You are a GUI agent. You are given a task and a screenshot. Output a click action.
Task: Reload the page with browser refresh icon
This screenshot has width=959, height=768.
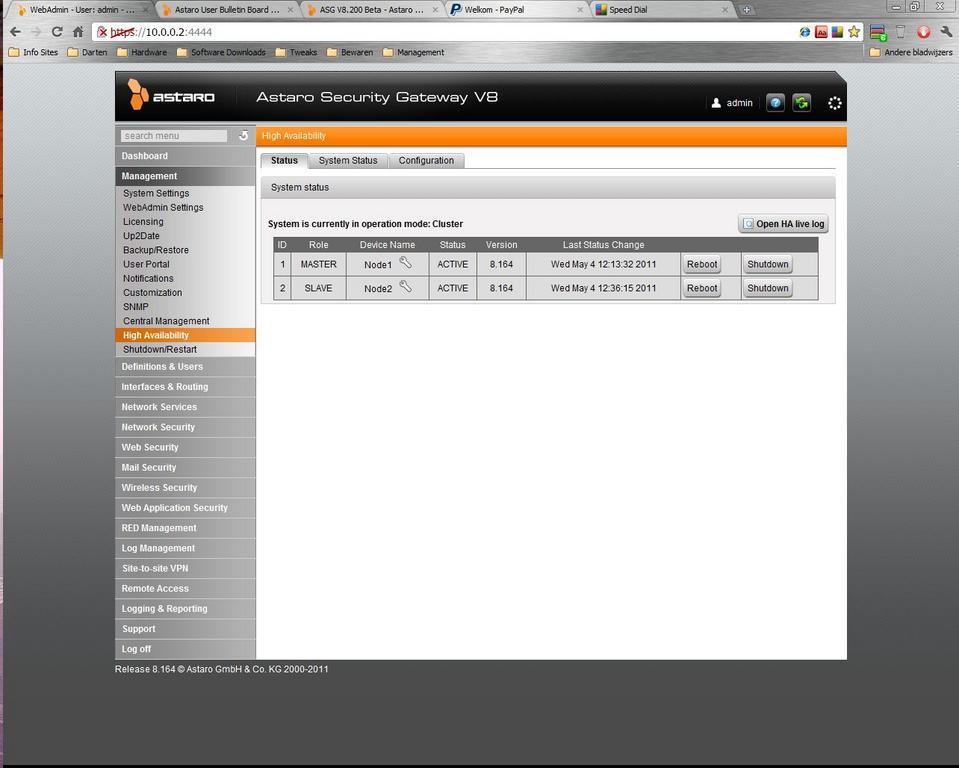click(x=57, y=32)
